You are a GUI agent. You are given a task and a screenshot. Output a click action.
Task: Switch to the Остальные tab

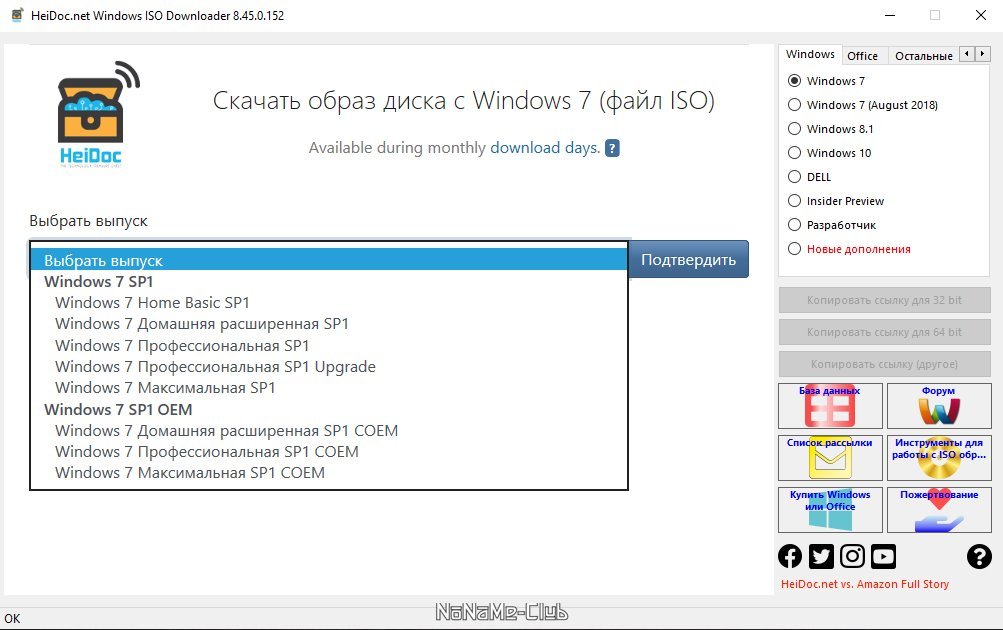point(924,56)
